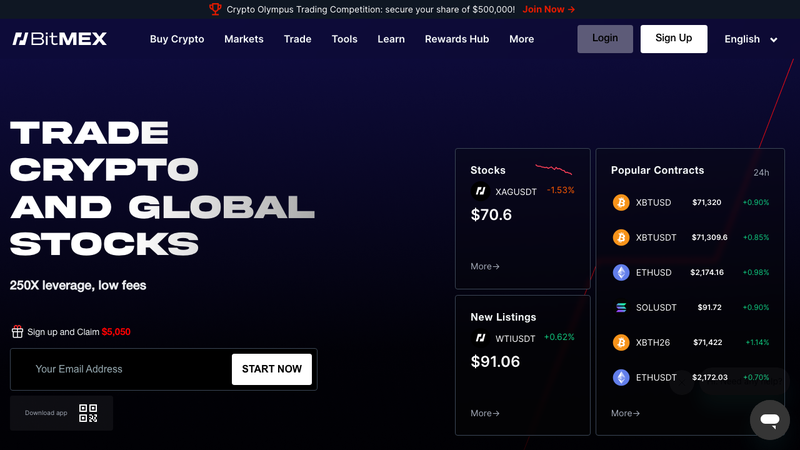The width and height of the screenshot is (800, 450).
Task: Open the More navigation menu
Action: (521, 39)
